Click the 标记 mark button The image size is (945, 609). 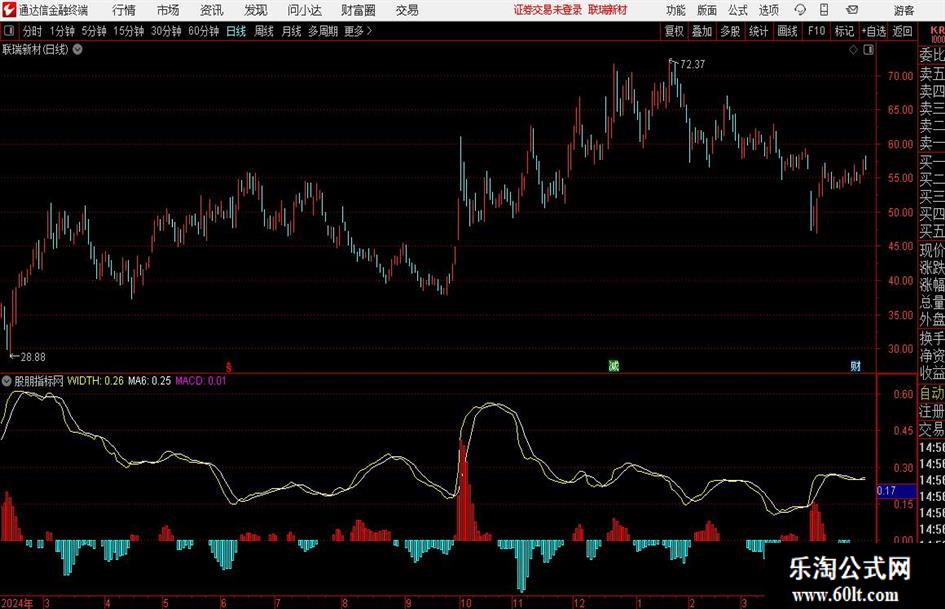(844, 31)
